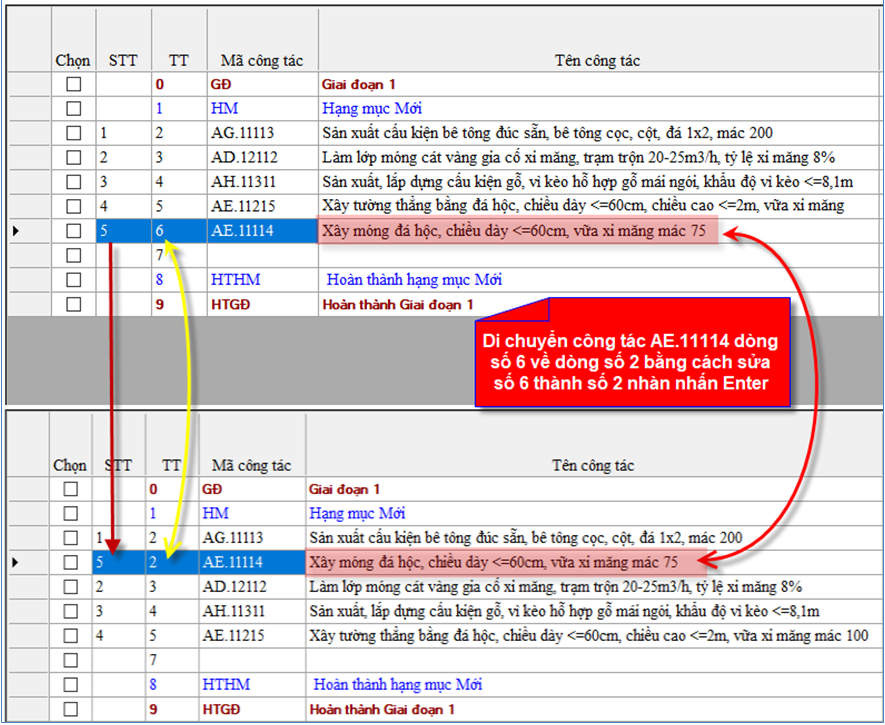
Task: Check the AG.11113 row checkbox in upper table
Action: (x=73, y=133)
